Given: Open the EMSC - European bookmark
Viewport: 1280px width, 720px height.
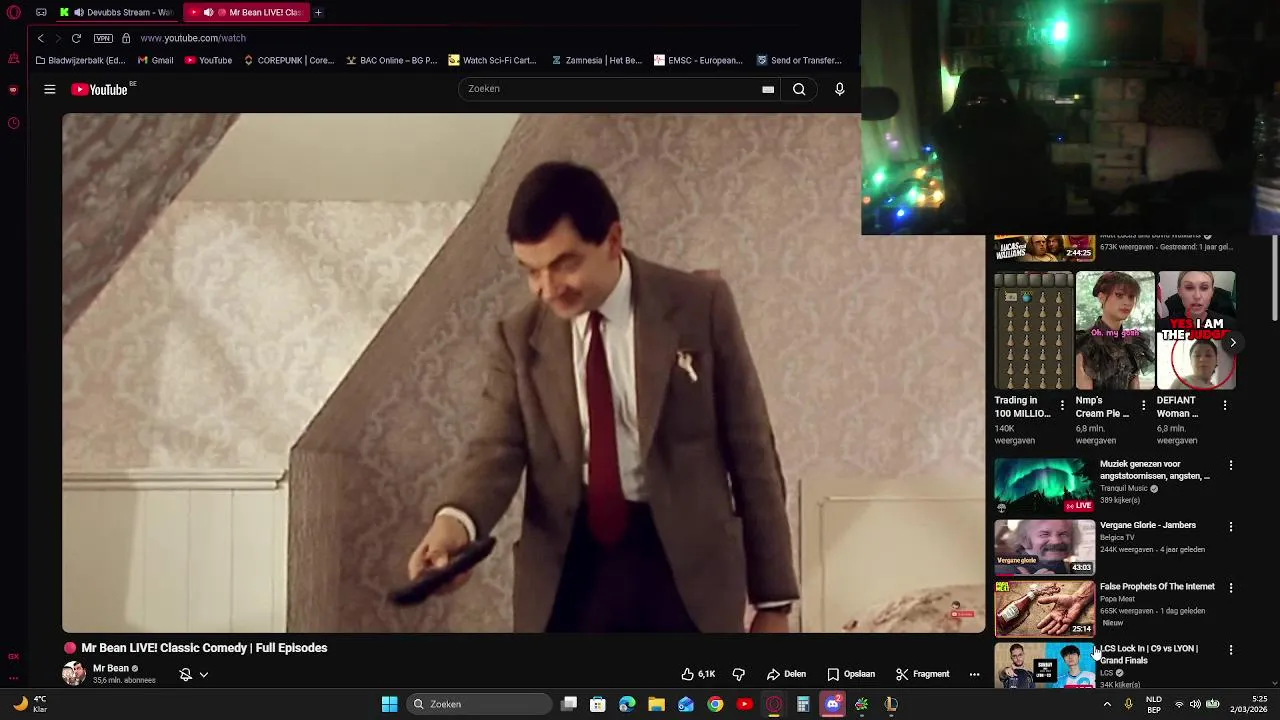Looking at the screenshot, I should [698, 60].
